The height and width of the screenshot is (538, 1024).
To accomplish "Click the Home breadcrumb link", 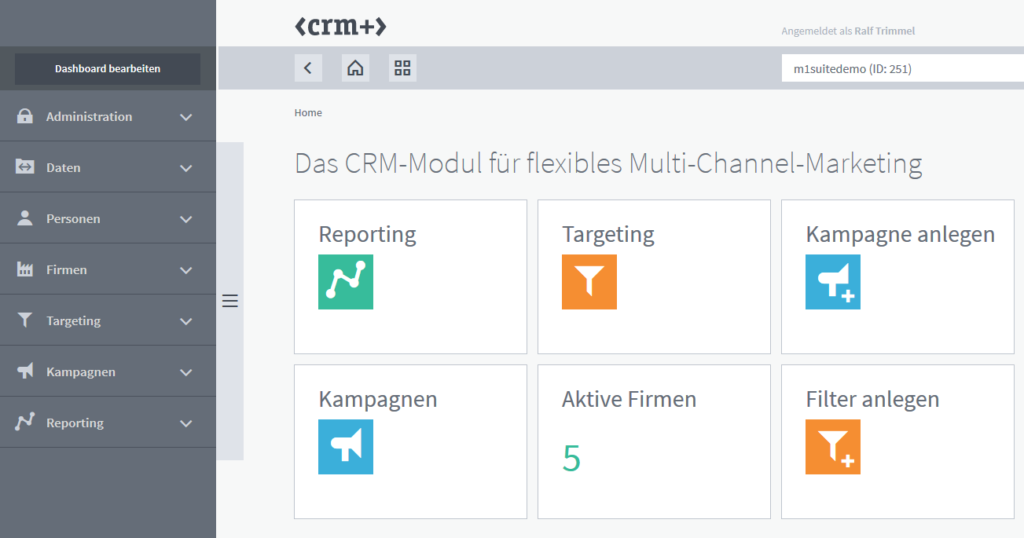I will [x=308, y=113].
